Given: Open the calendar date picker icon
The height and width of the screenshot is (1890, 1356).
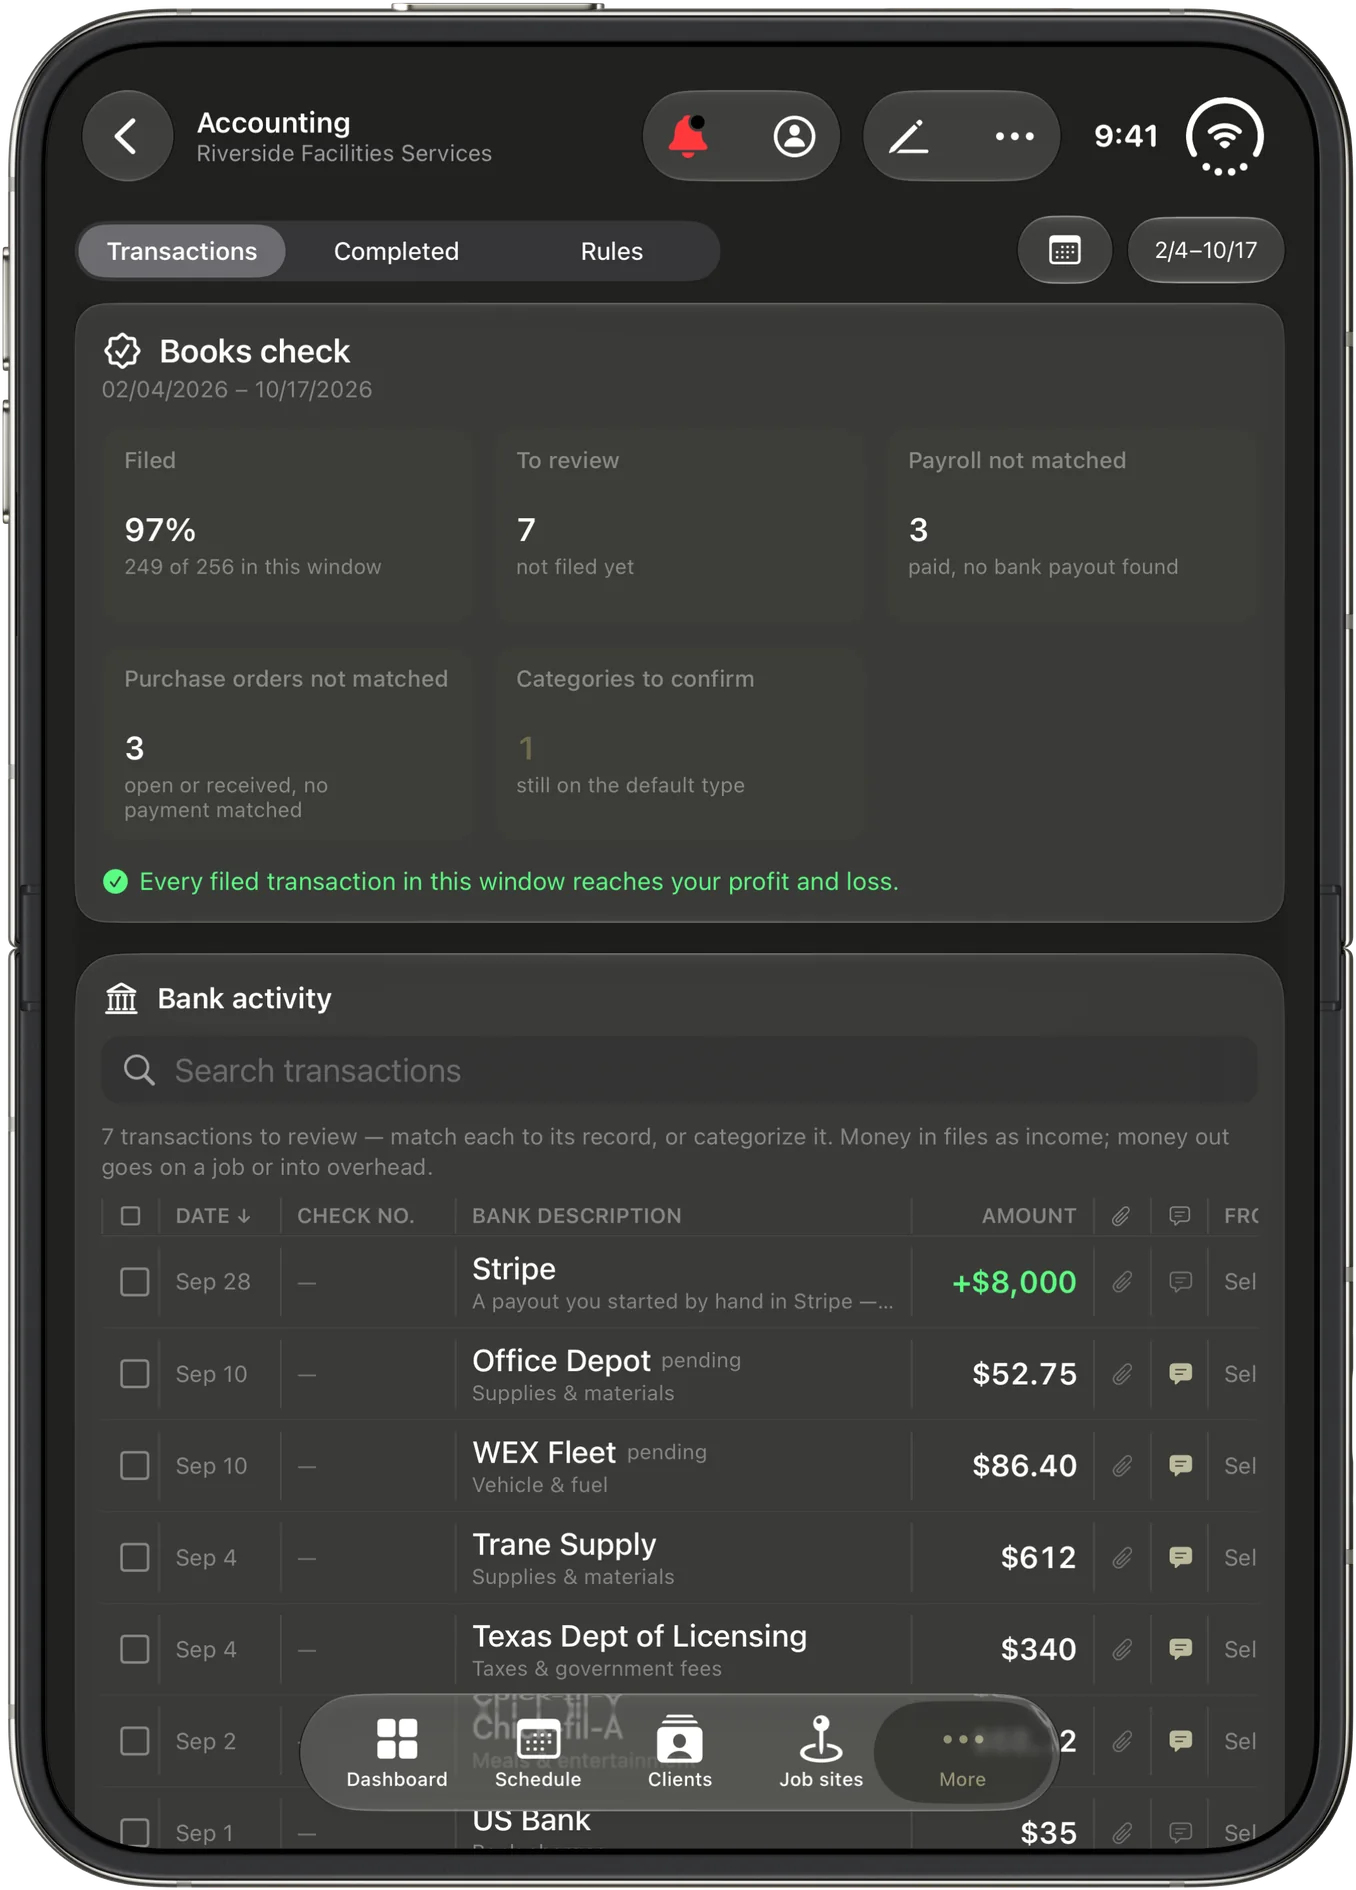Looking at the screenshot, I should (1064, 250).
